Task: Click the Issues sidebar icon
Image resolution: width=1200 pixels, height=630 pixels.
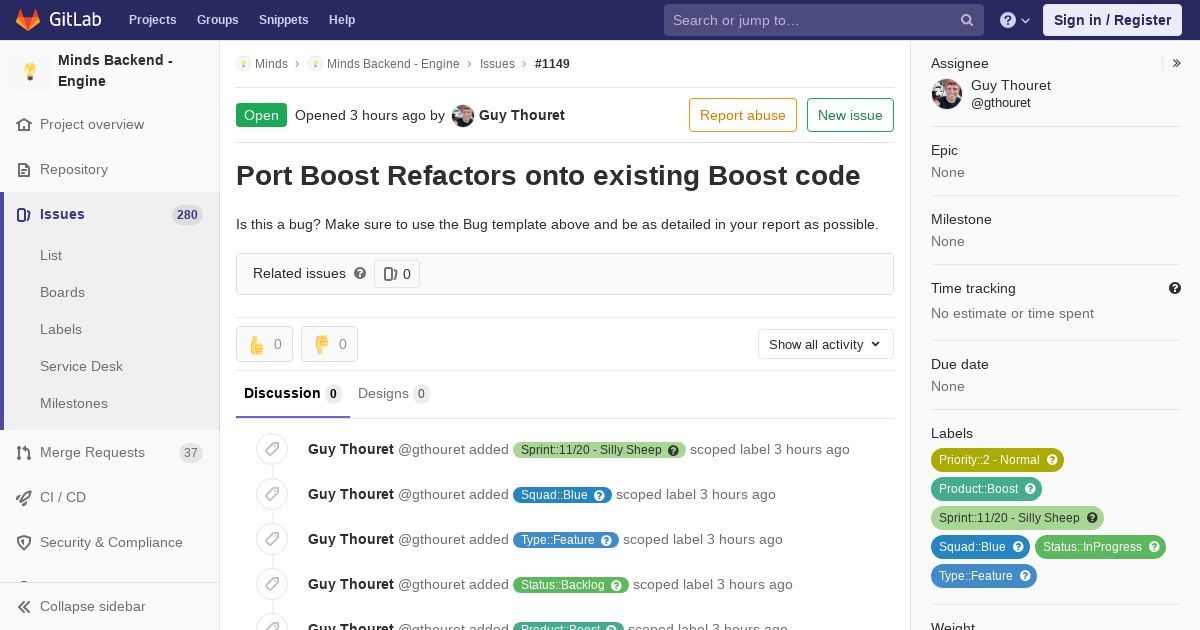Action: point(24,215)
